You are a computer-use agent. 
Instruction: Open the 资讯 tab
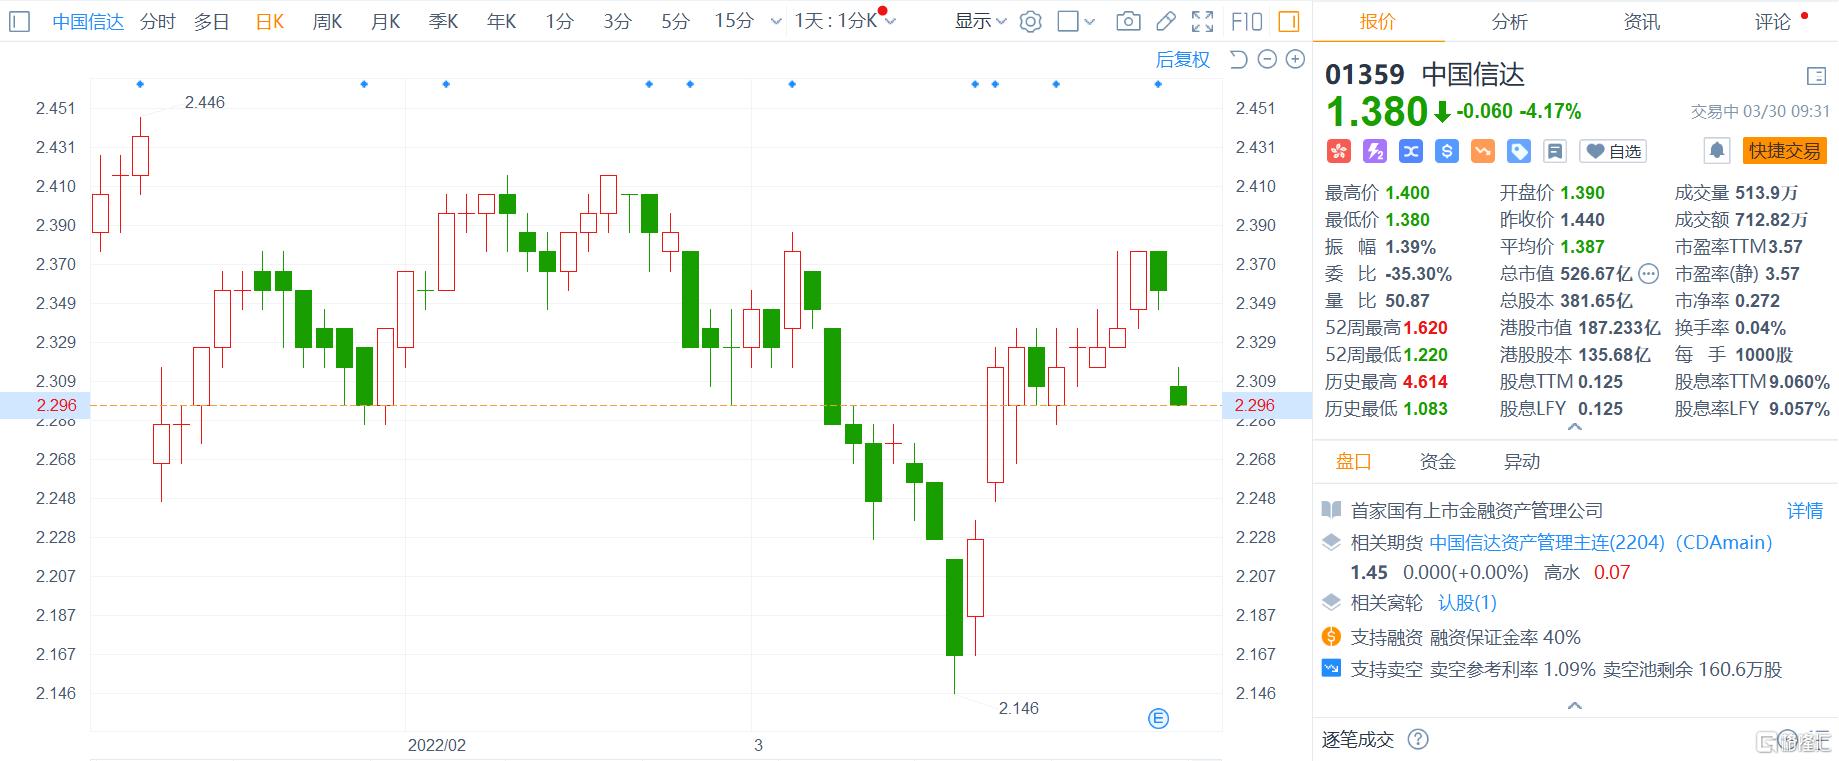[1641, 21]
